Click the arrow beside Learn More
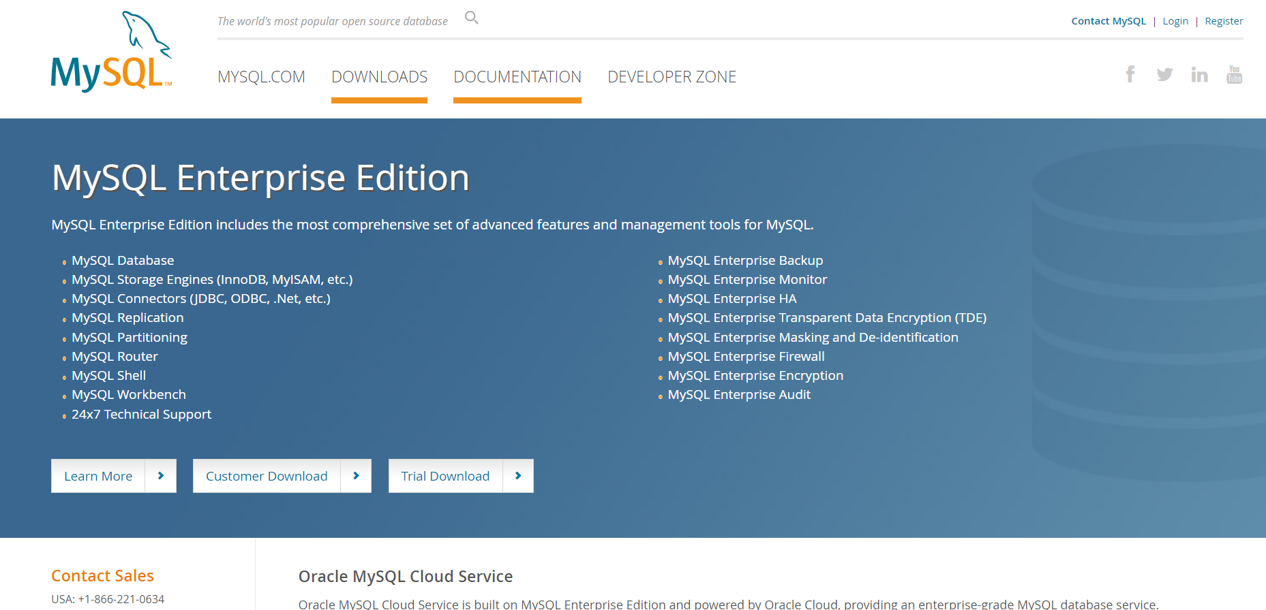Image resolution: width=1266 pixels, height=610 pixels. pos(161,476)
